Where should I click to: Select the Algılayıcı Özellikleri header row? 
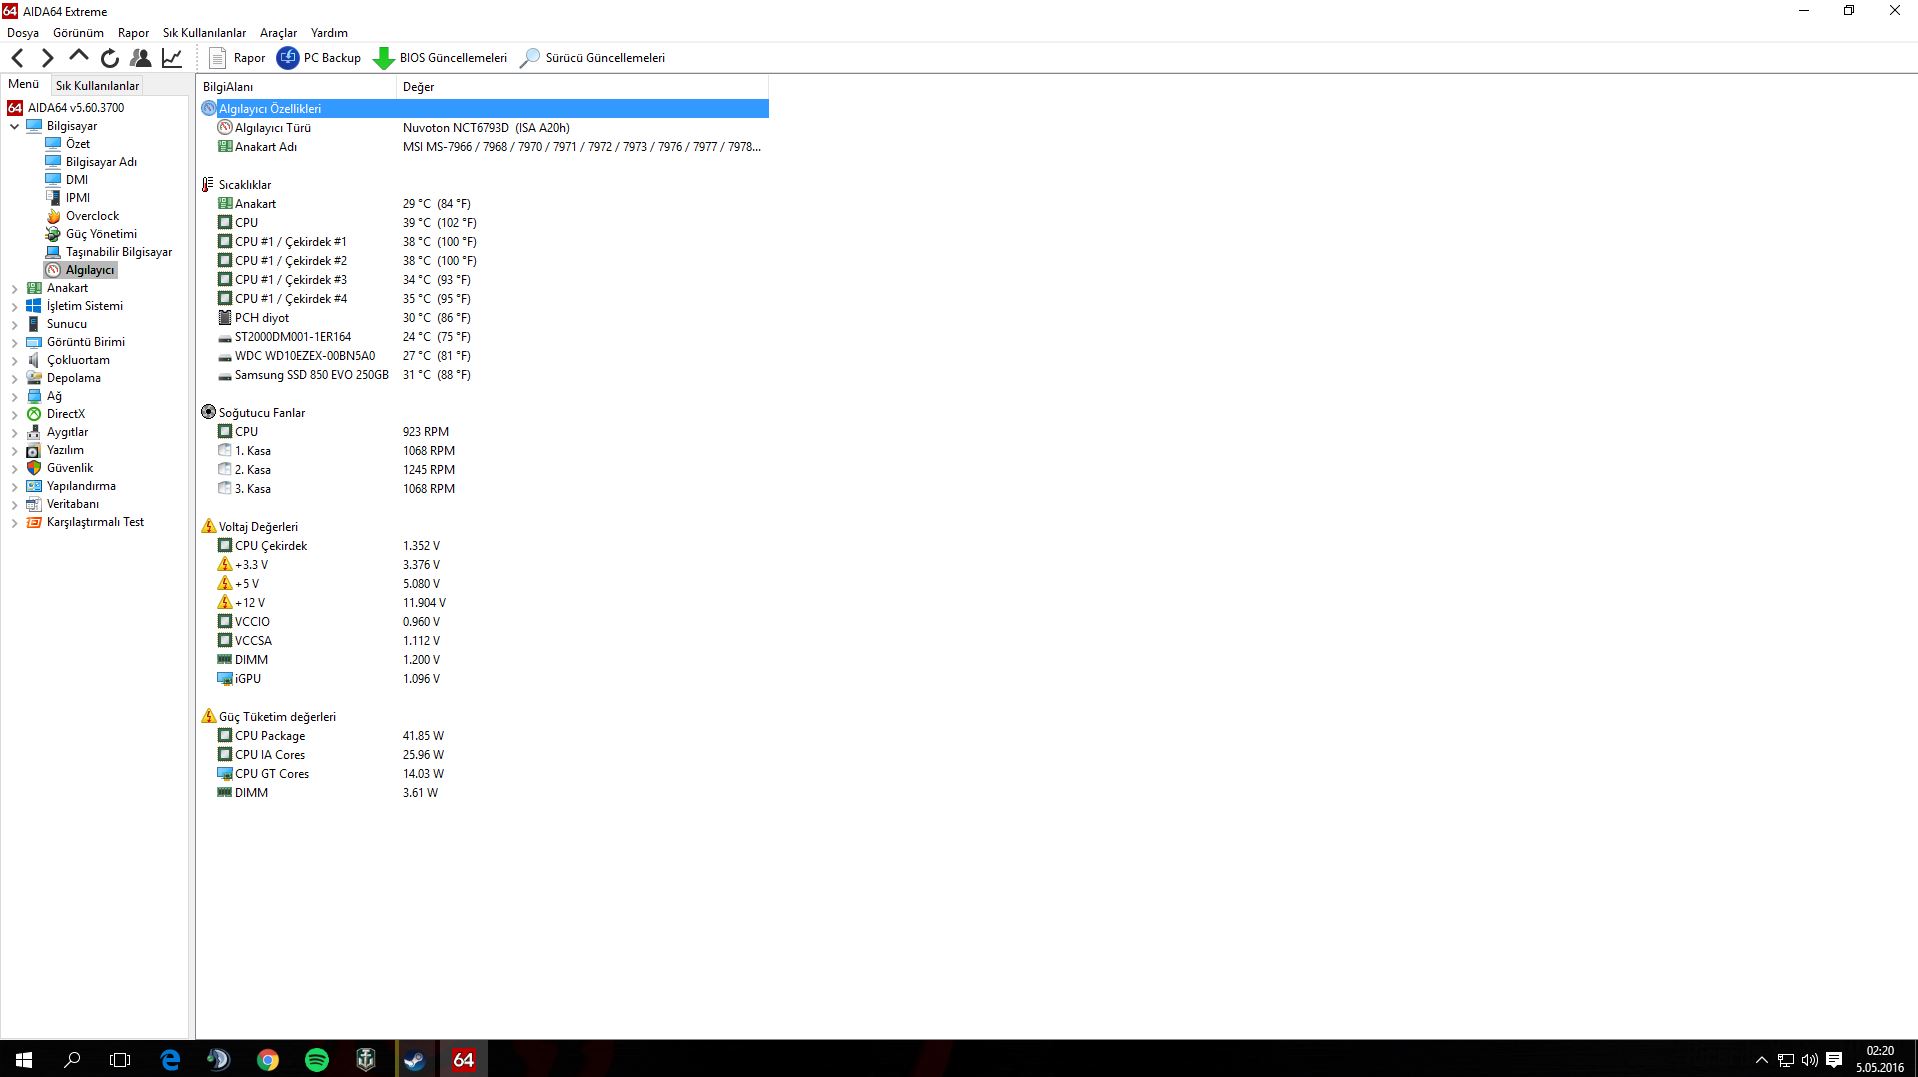click(484, 109)
